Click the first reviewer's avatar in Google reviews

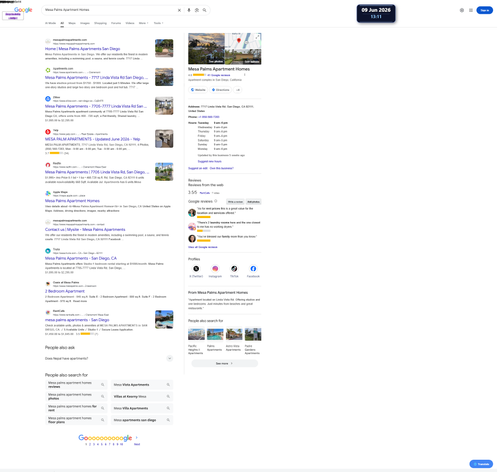193,214
